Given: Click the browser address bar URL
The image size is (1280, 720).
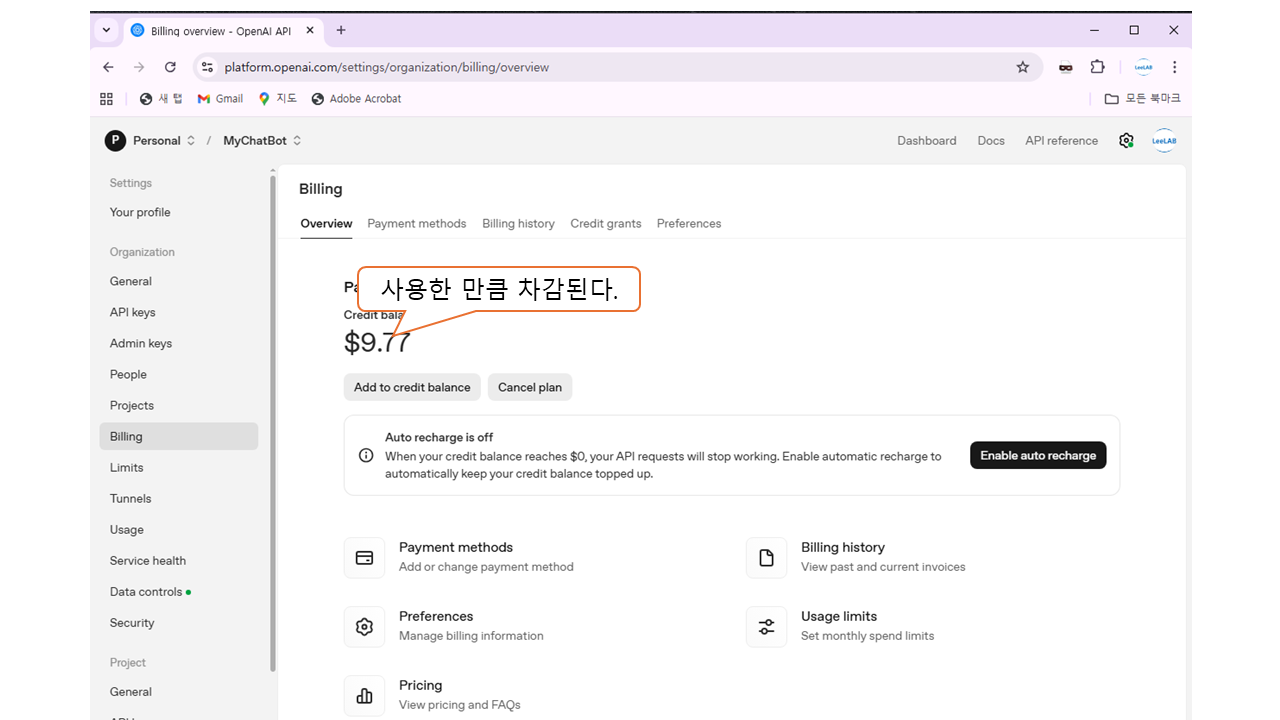Looking at the screenshot, I should tap(386, 67).
